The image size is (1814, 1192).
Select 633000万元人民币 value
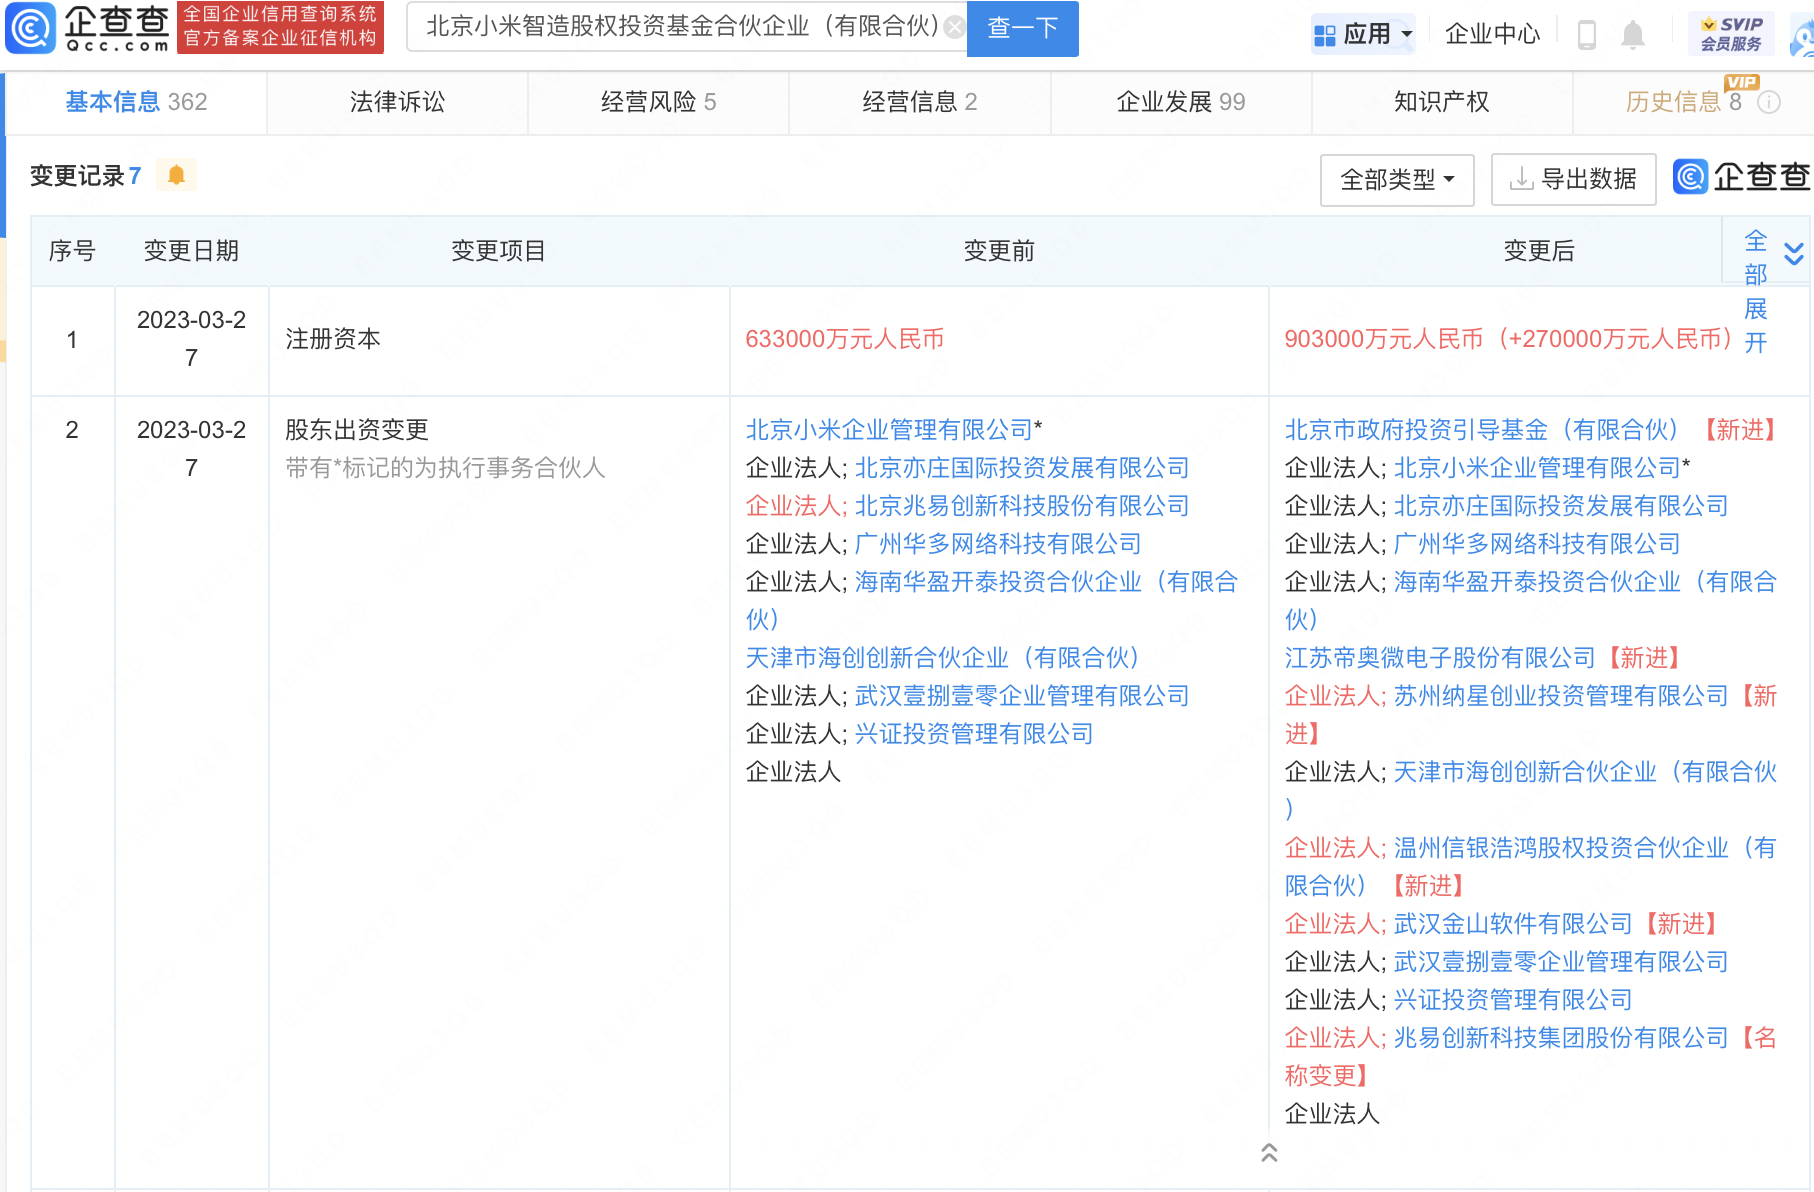point(844,340)
